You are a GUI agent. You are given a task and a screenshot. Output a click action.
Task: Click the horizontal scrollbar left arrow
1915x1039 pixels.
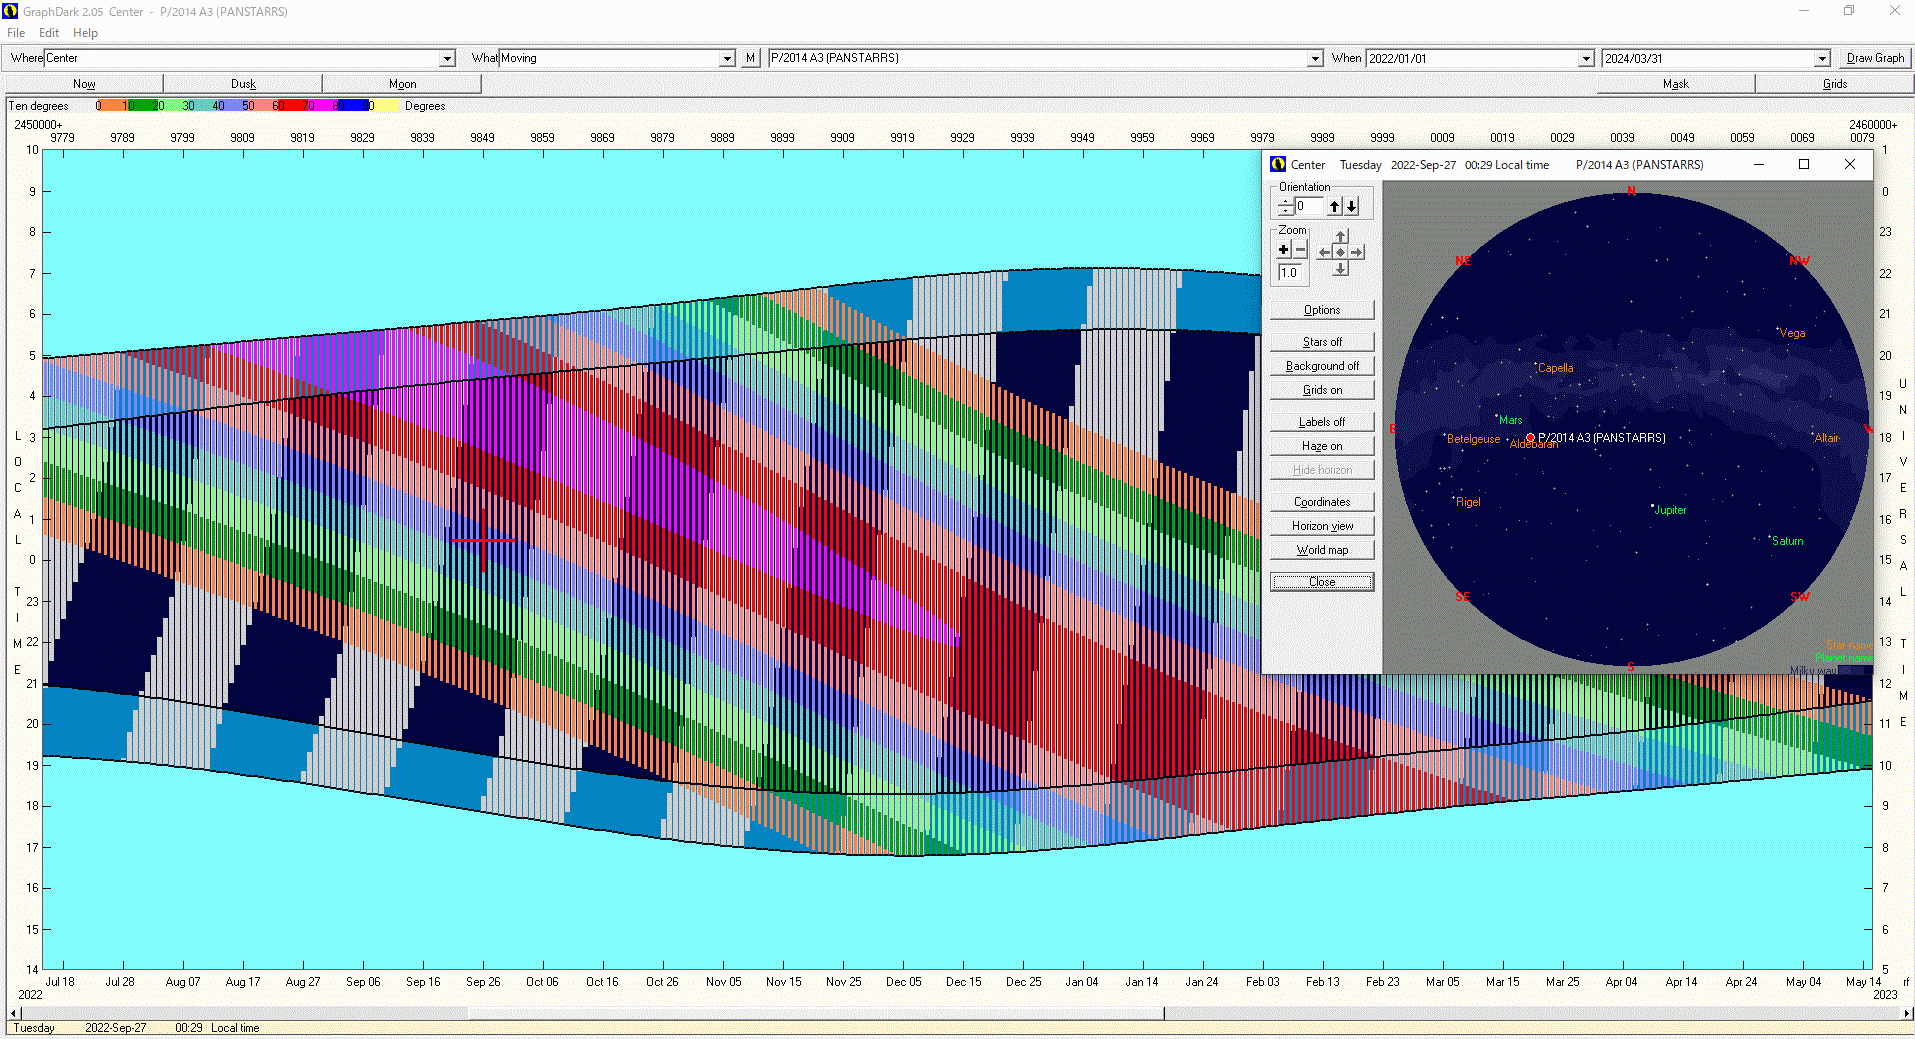click(x=13, y=1013)
